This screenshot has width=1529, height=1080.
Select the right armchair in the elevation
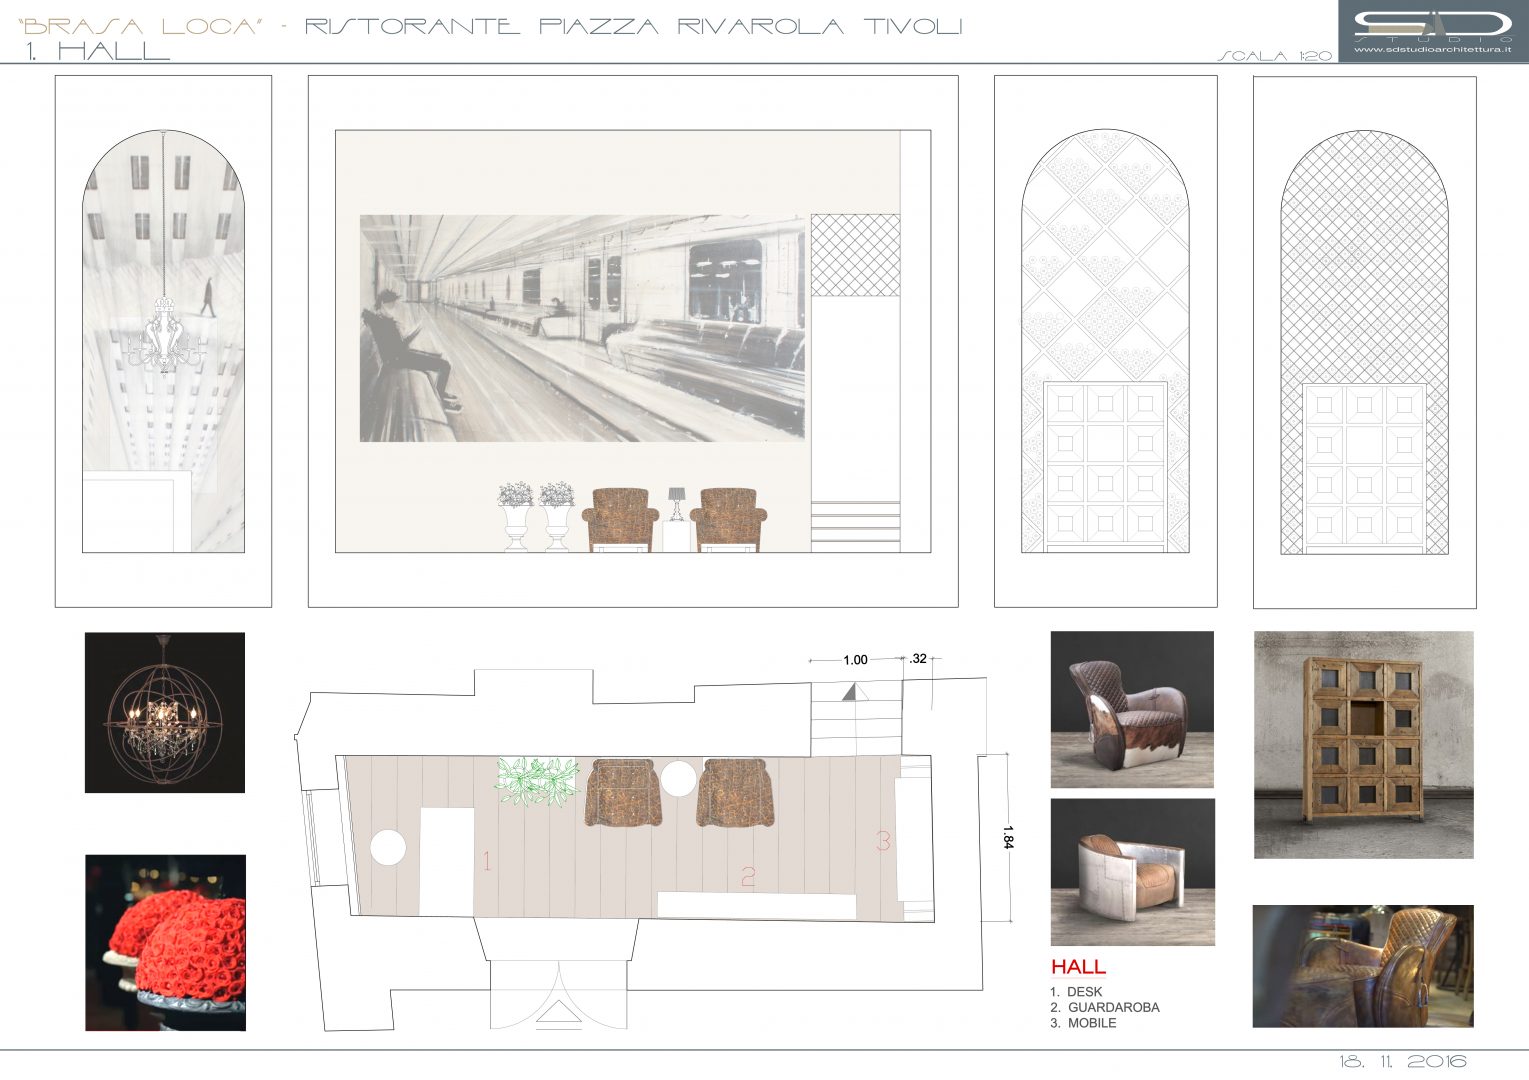tap(728, 519)
